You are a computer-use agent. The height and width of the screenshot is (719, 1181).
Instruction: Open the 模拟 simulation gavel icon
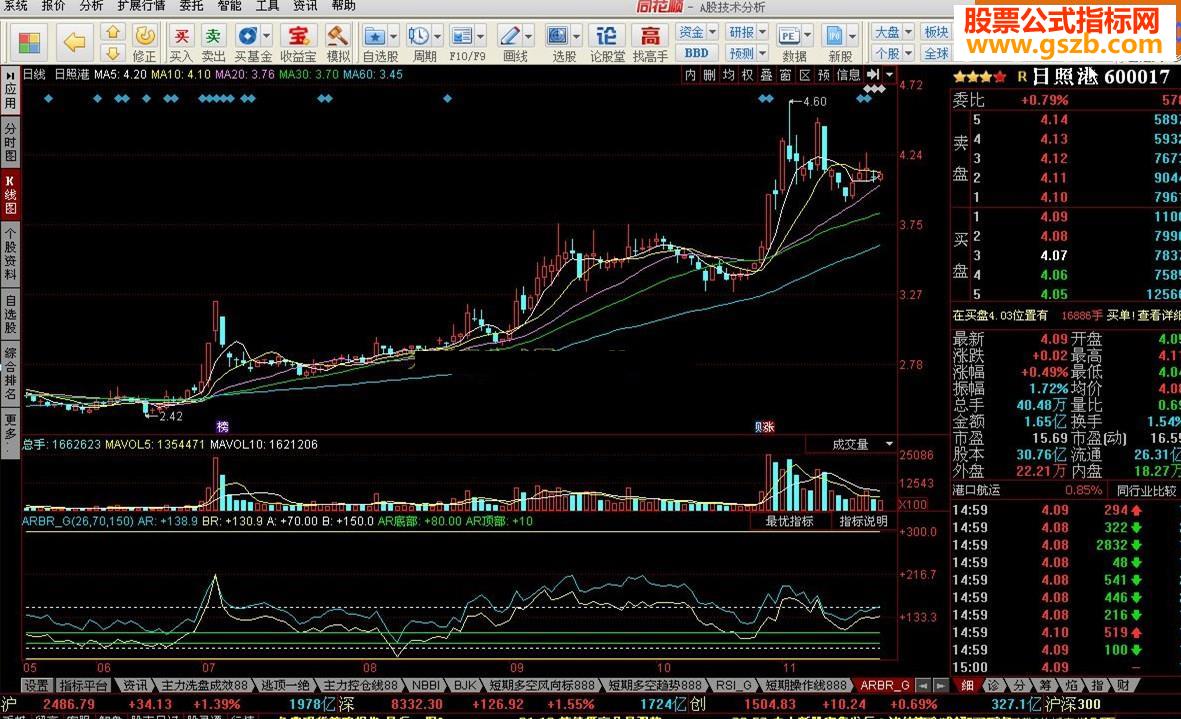(338, 43)
